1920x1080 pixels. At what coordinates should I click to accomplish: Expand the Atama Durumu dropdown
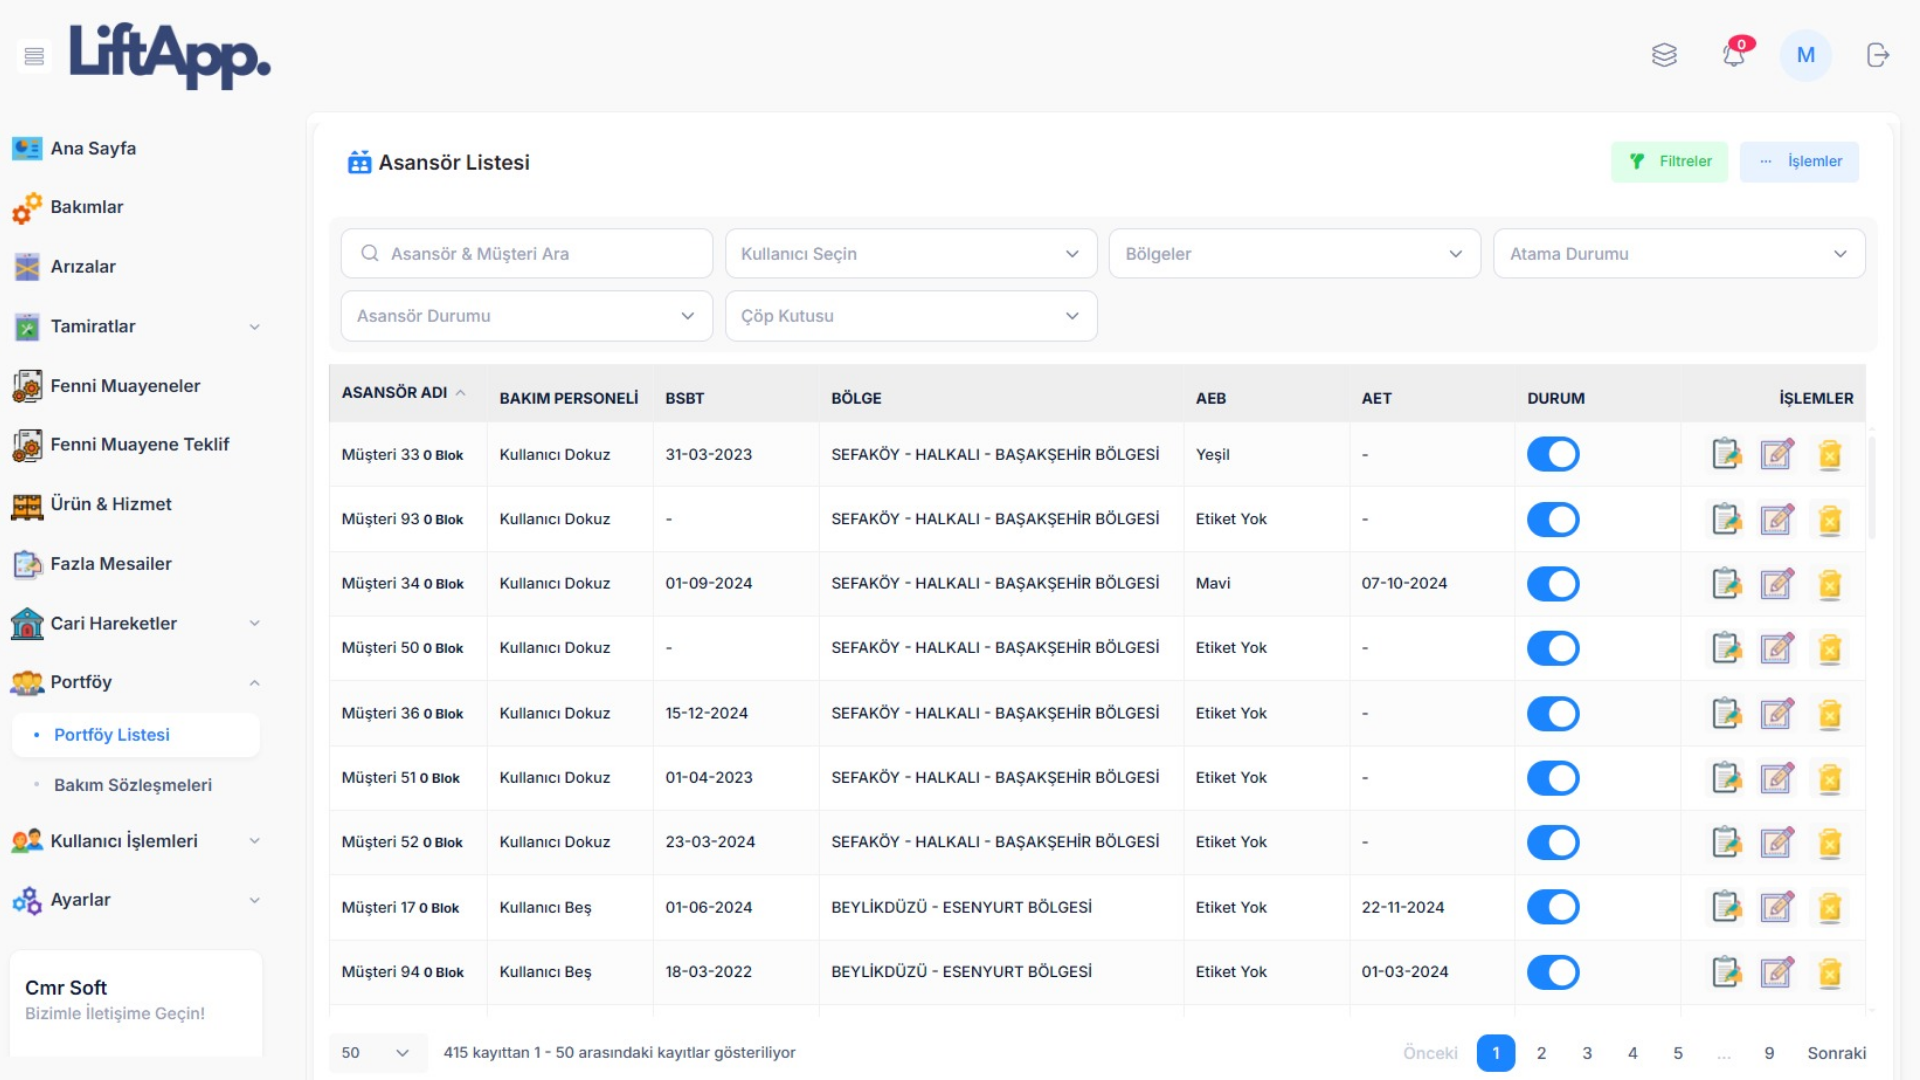point(1678,254)
